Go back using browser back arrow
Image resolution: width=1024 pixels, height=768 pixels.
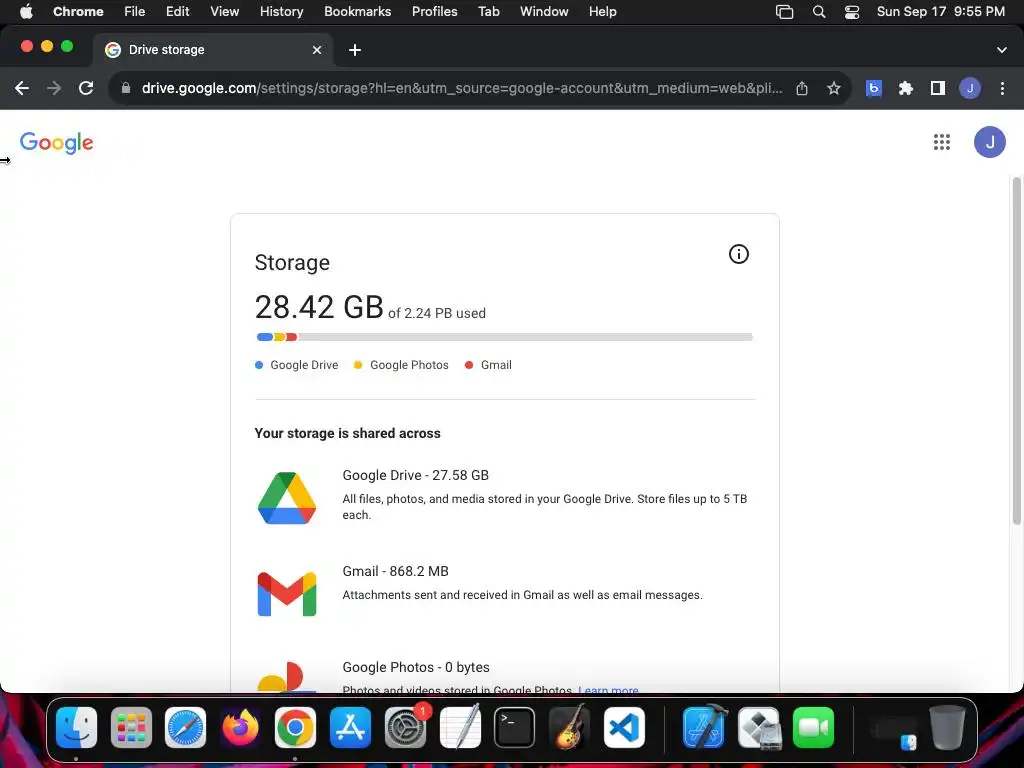pos(22,88)
